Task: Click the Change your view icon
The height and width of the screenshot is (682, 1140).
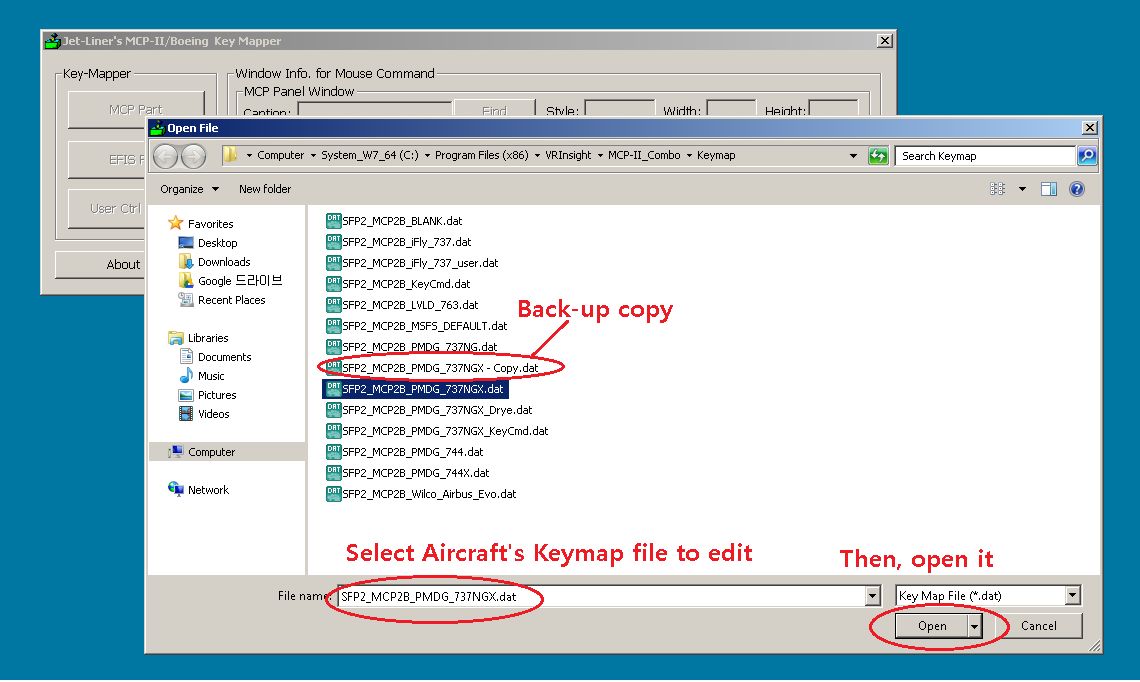Action: (998, 189)
